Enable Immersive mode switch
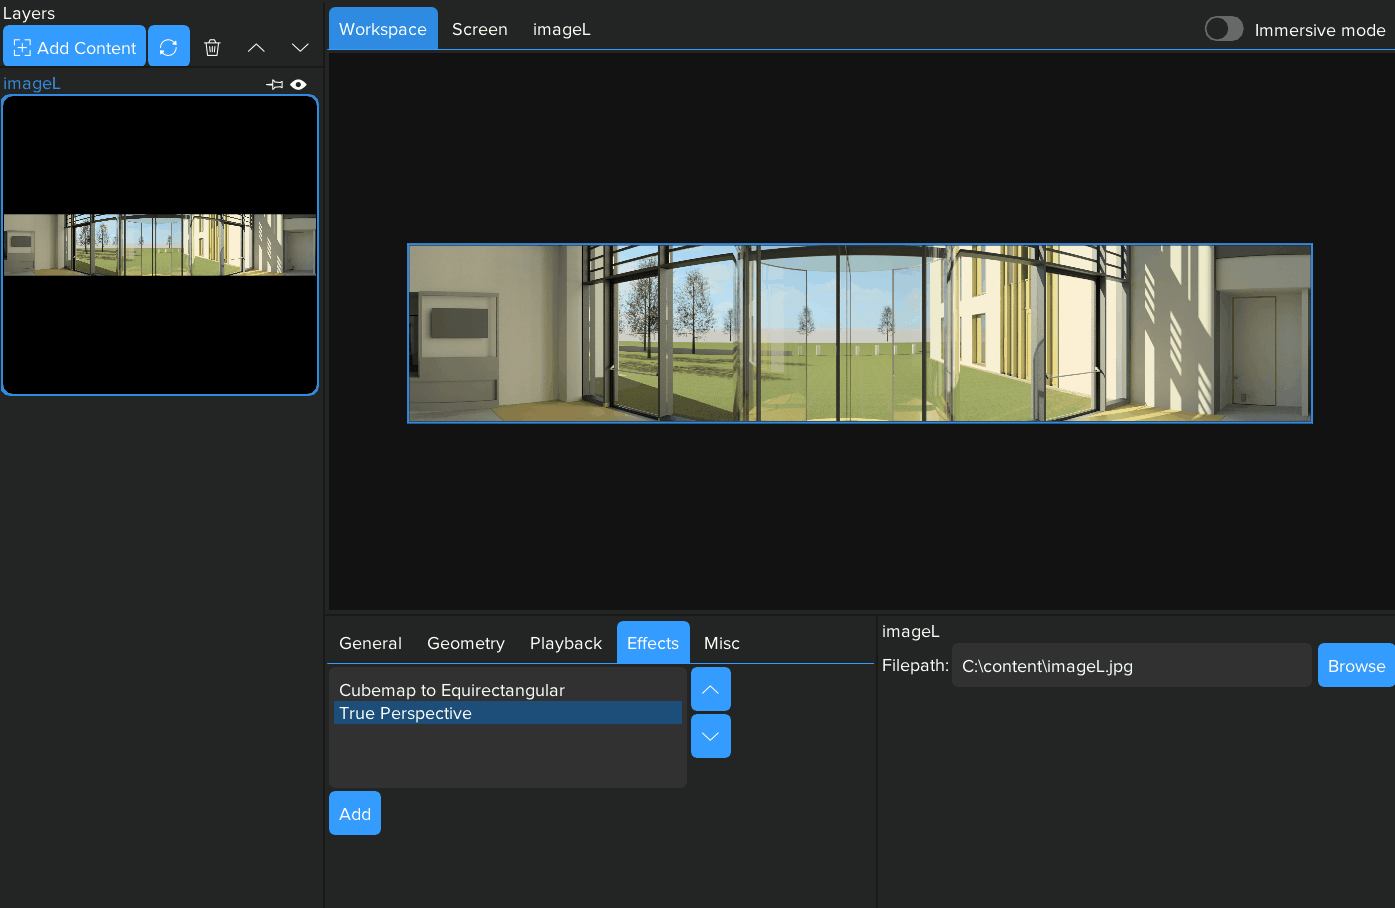1395x908 pixels. click(1223, 29)
